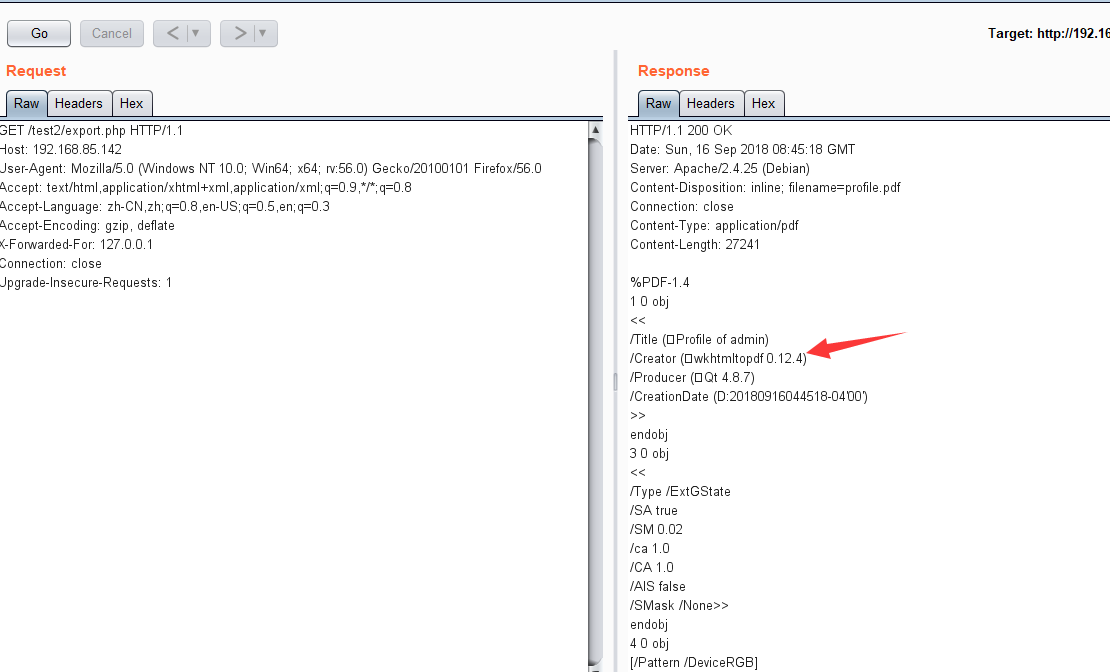
Task: Click the 3 0 obj line
Action: point(649,454)
